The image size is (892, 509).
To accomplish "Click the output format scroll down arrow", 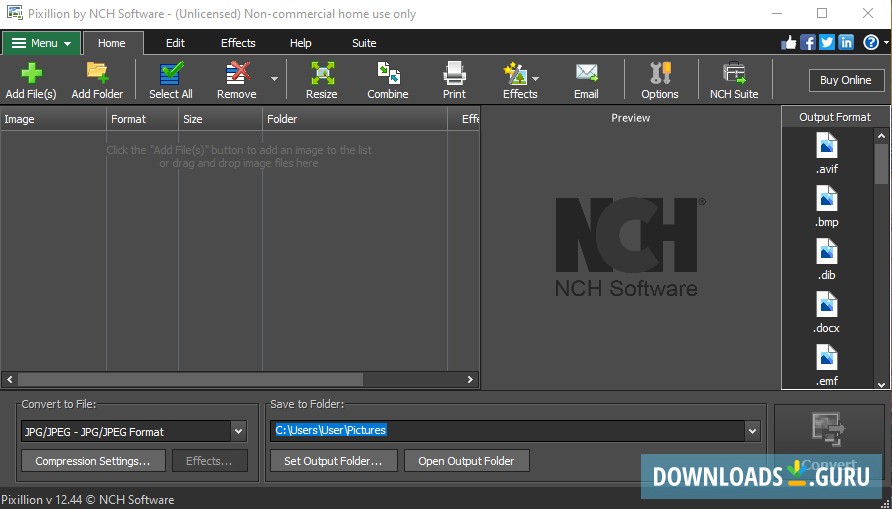I will click(x=881, y=384).
